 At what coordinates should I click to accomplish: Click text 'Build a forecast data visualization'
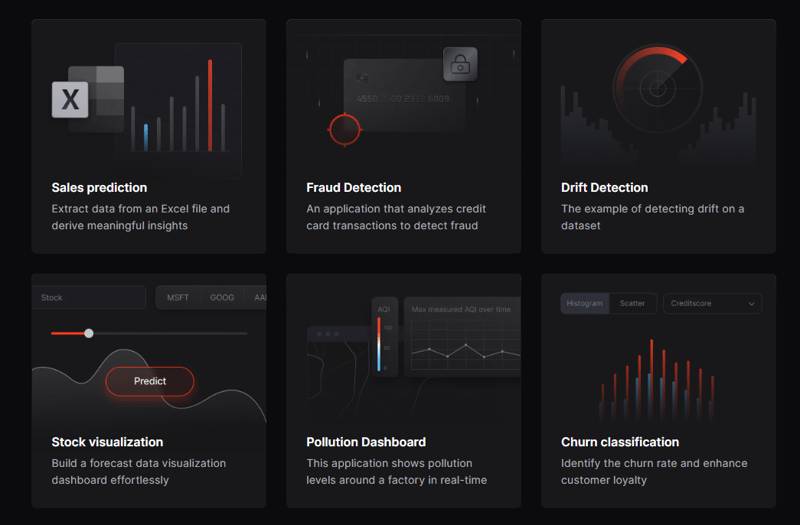coord(139,463)
